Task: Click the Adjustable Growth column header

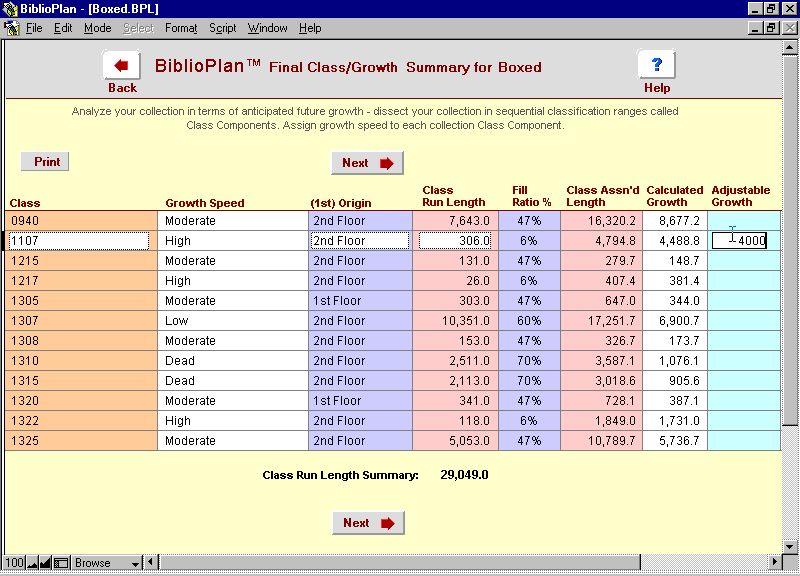Action: (740, 196)
